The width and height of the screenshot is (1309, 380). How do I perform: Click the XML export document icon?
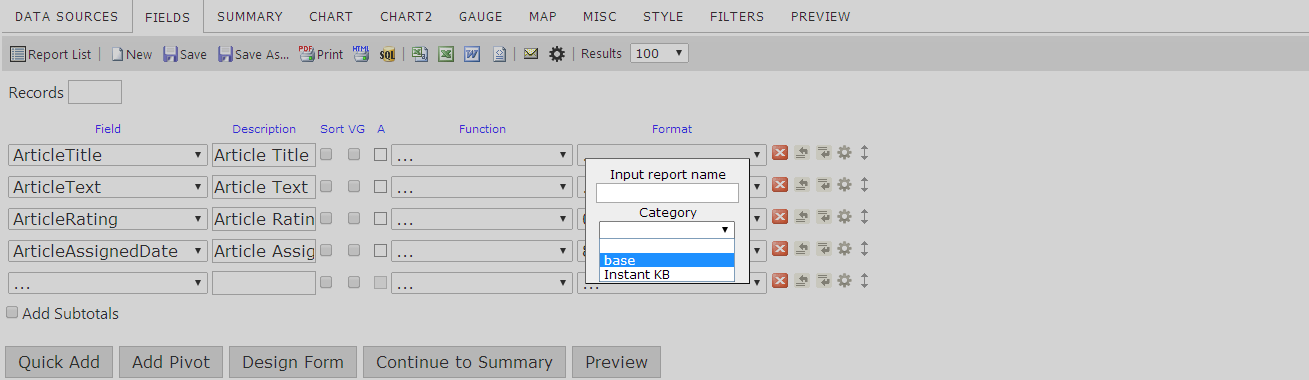499,54
